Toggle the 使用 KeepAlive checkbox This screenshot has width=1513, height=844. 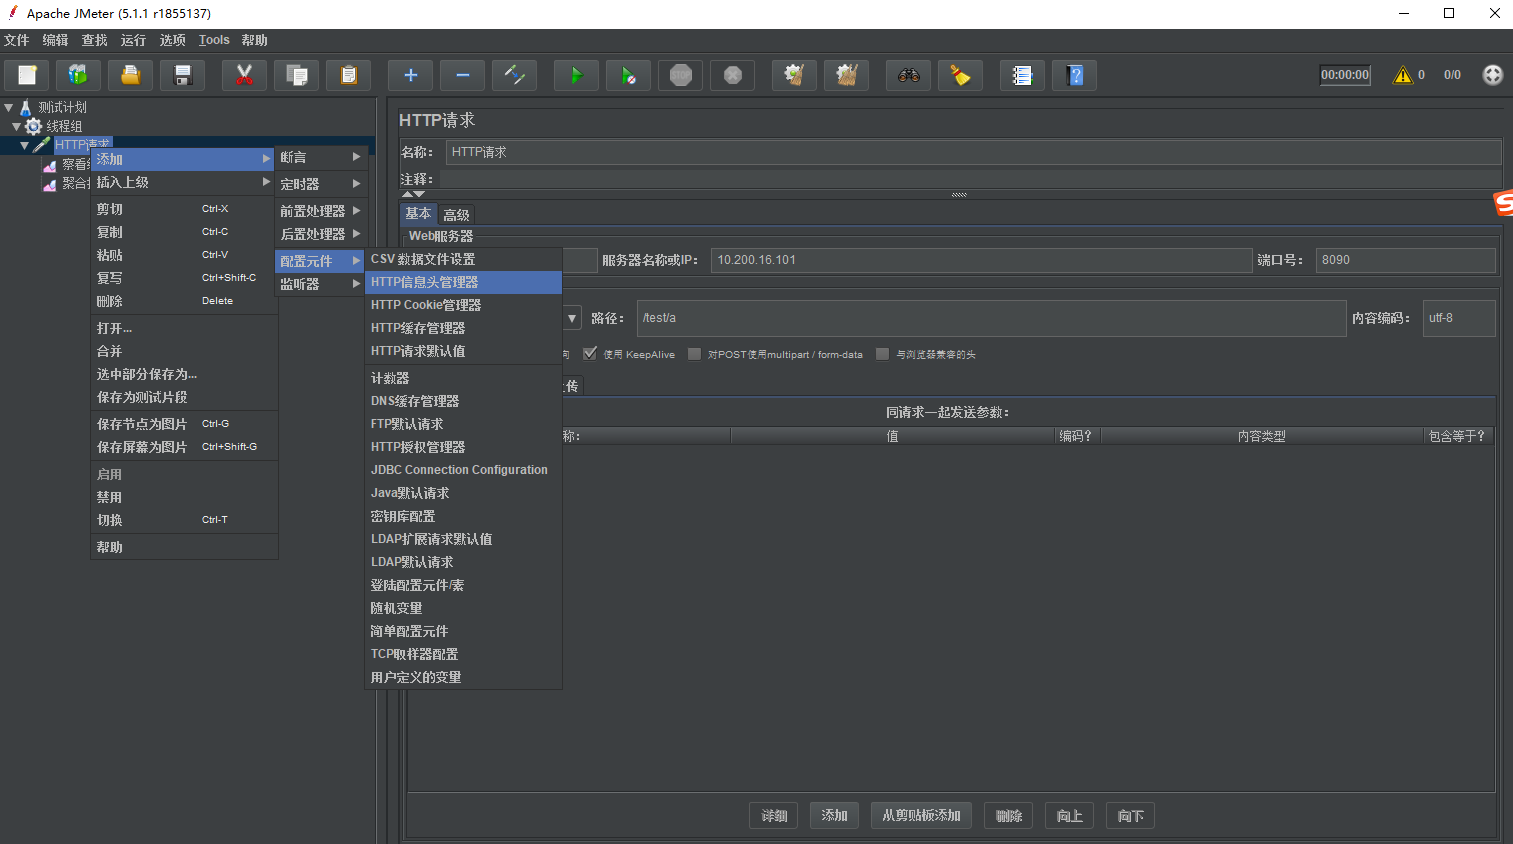pyautogui.click(x=590, y=353)
